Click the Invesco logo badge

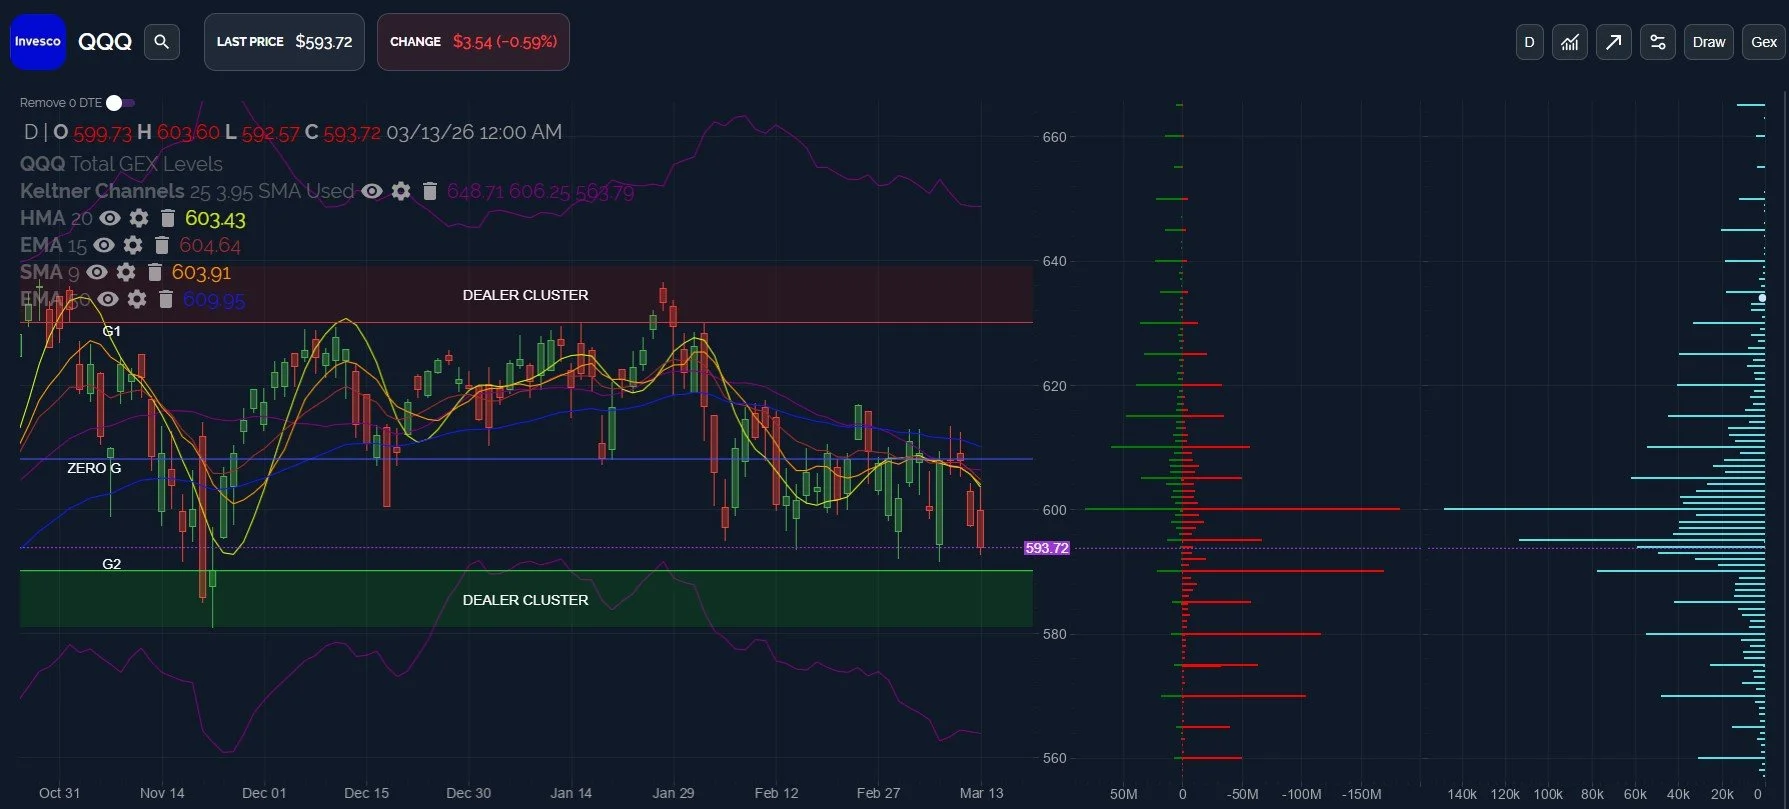pos(38,42)
